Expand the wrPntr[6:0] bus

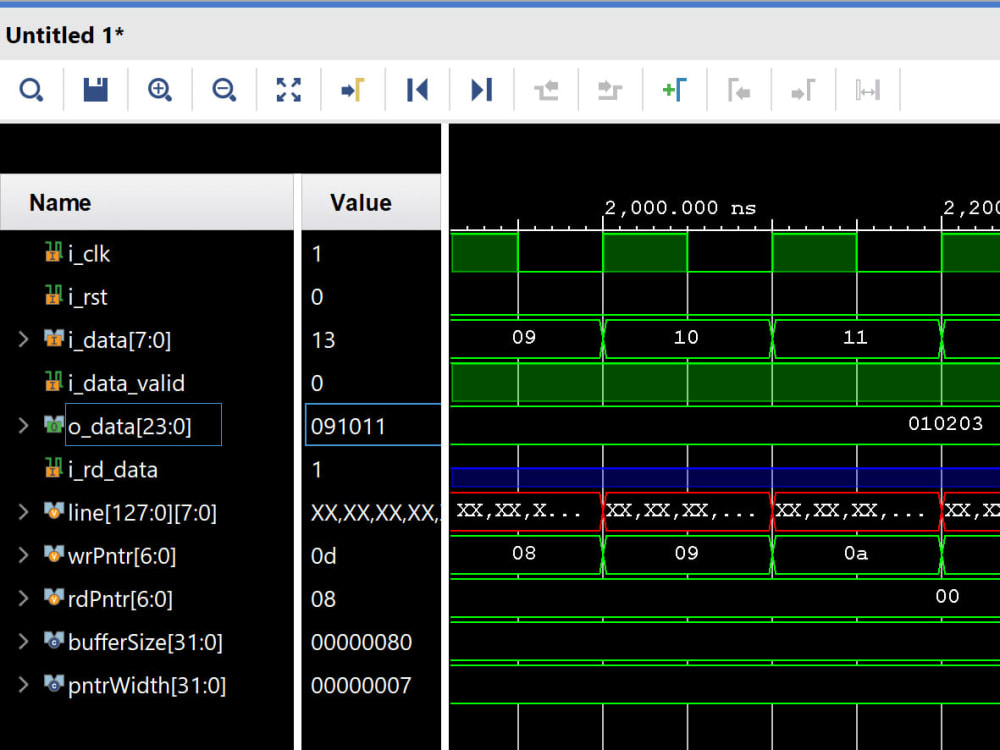[x=24, y=555]
